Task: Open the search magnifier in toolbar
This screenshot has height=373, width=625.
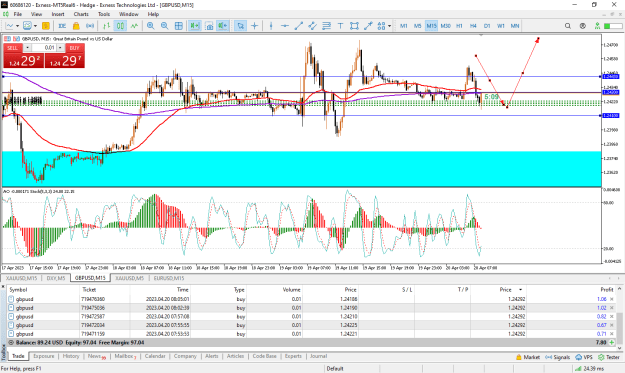Action: 568,26
